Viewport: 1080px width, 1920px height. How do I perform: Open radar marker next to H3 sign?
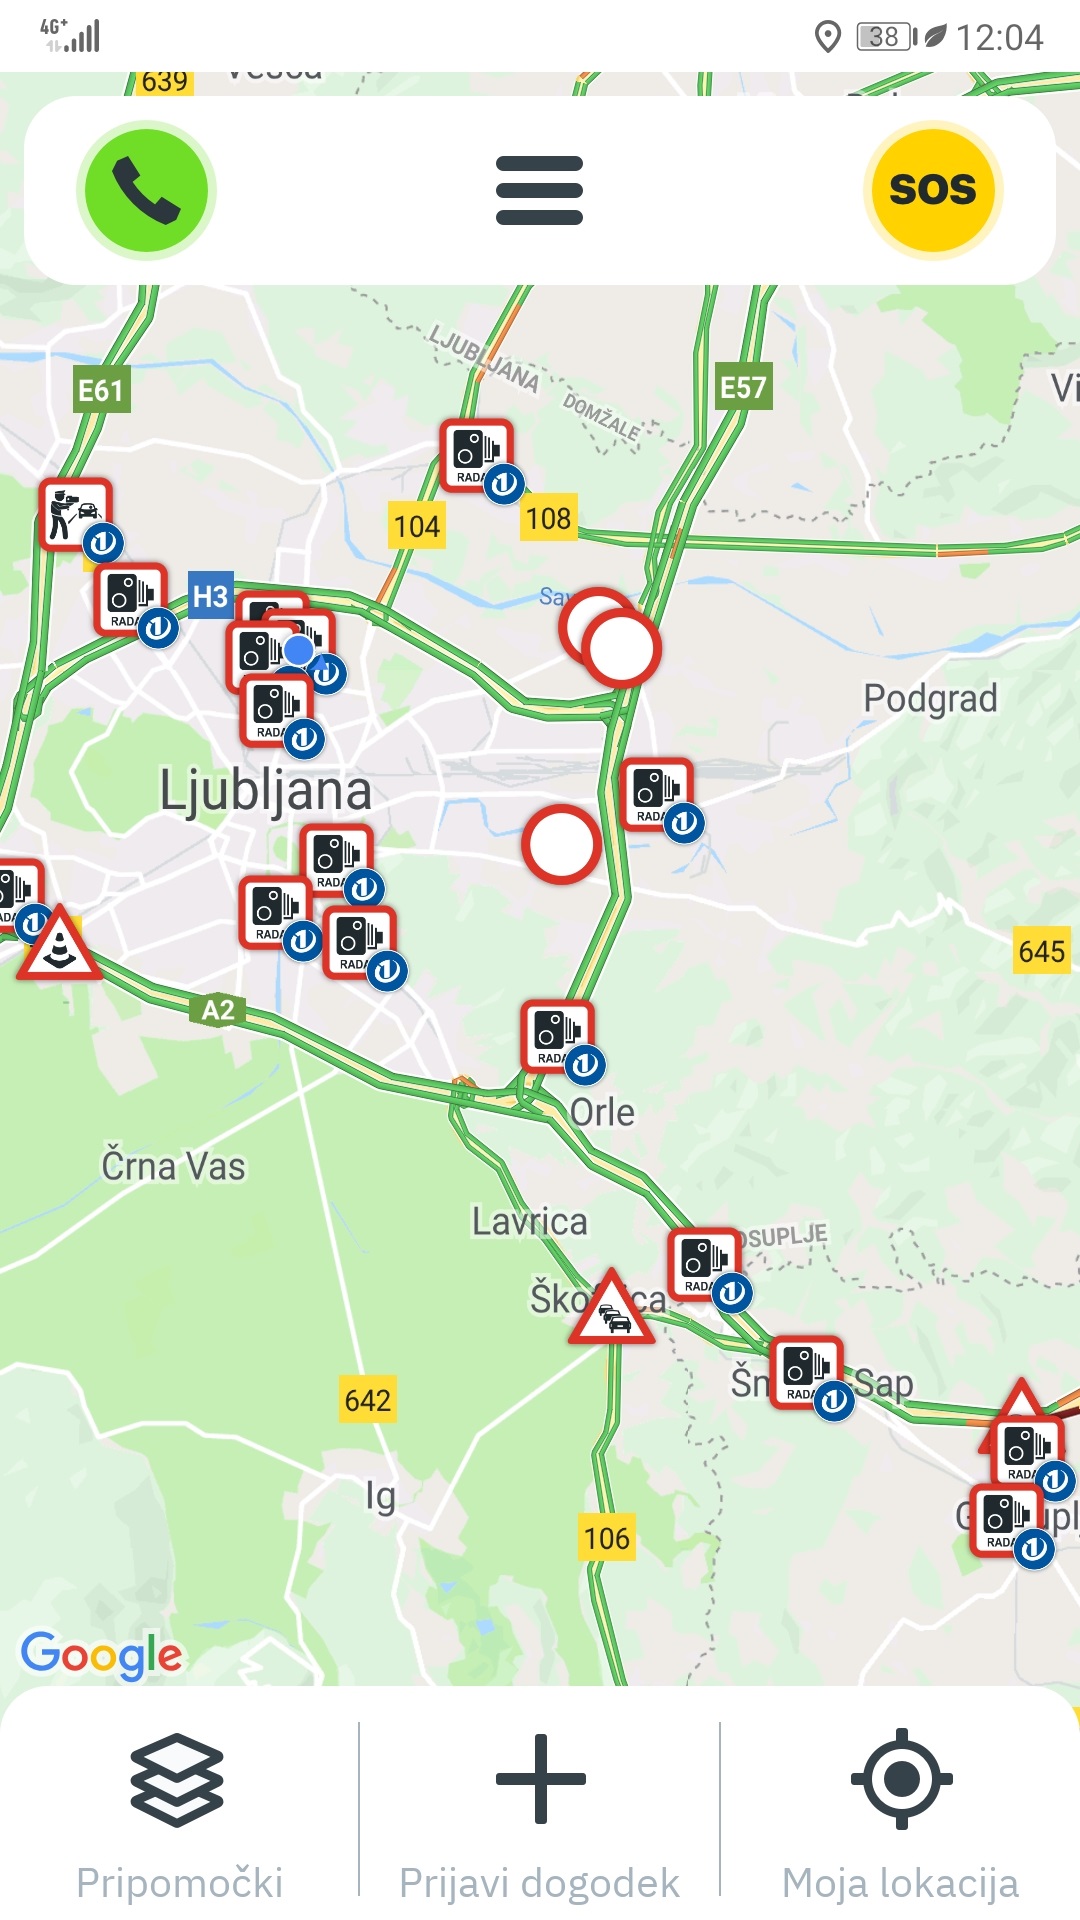(x=135, y=603)
